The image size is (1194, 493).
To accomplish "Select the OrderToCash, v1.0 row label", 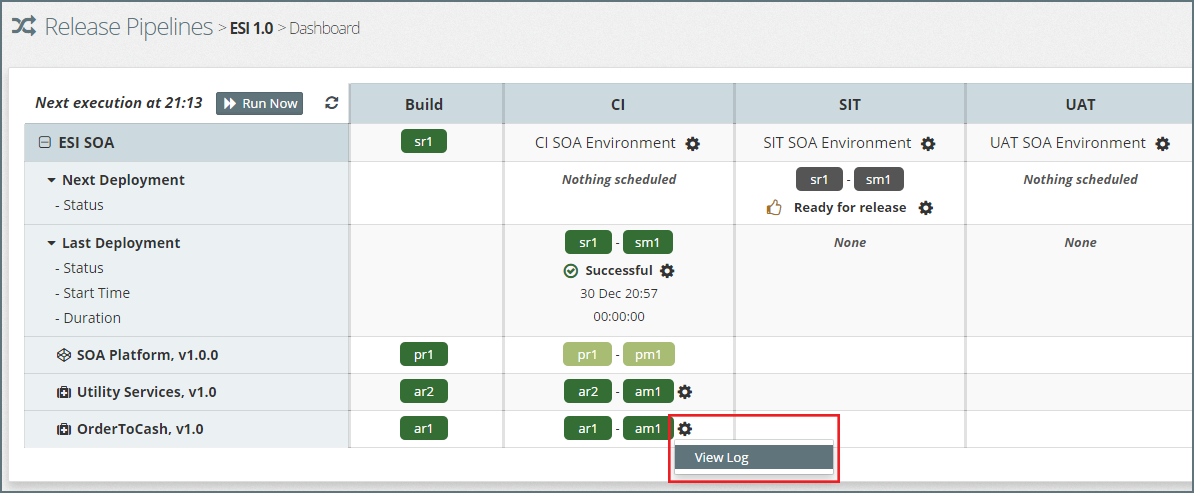I will click(139, 429).
